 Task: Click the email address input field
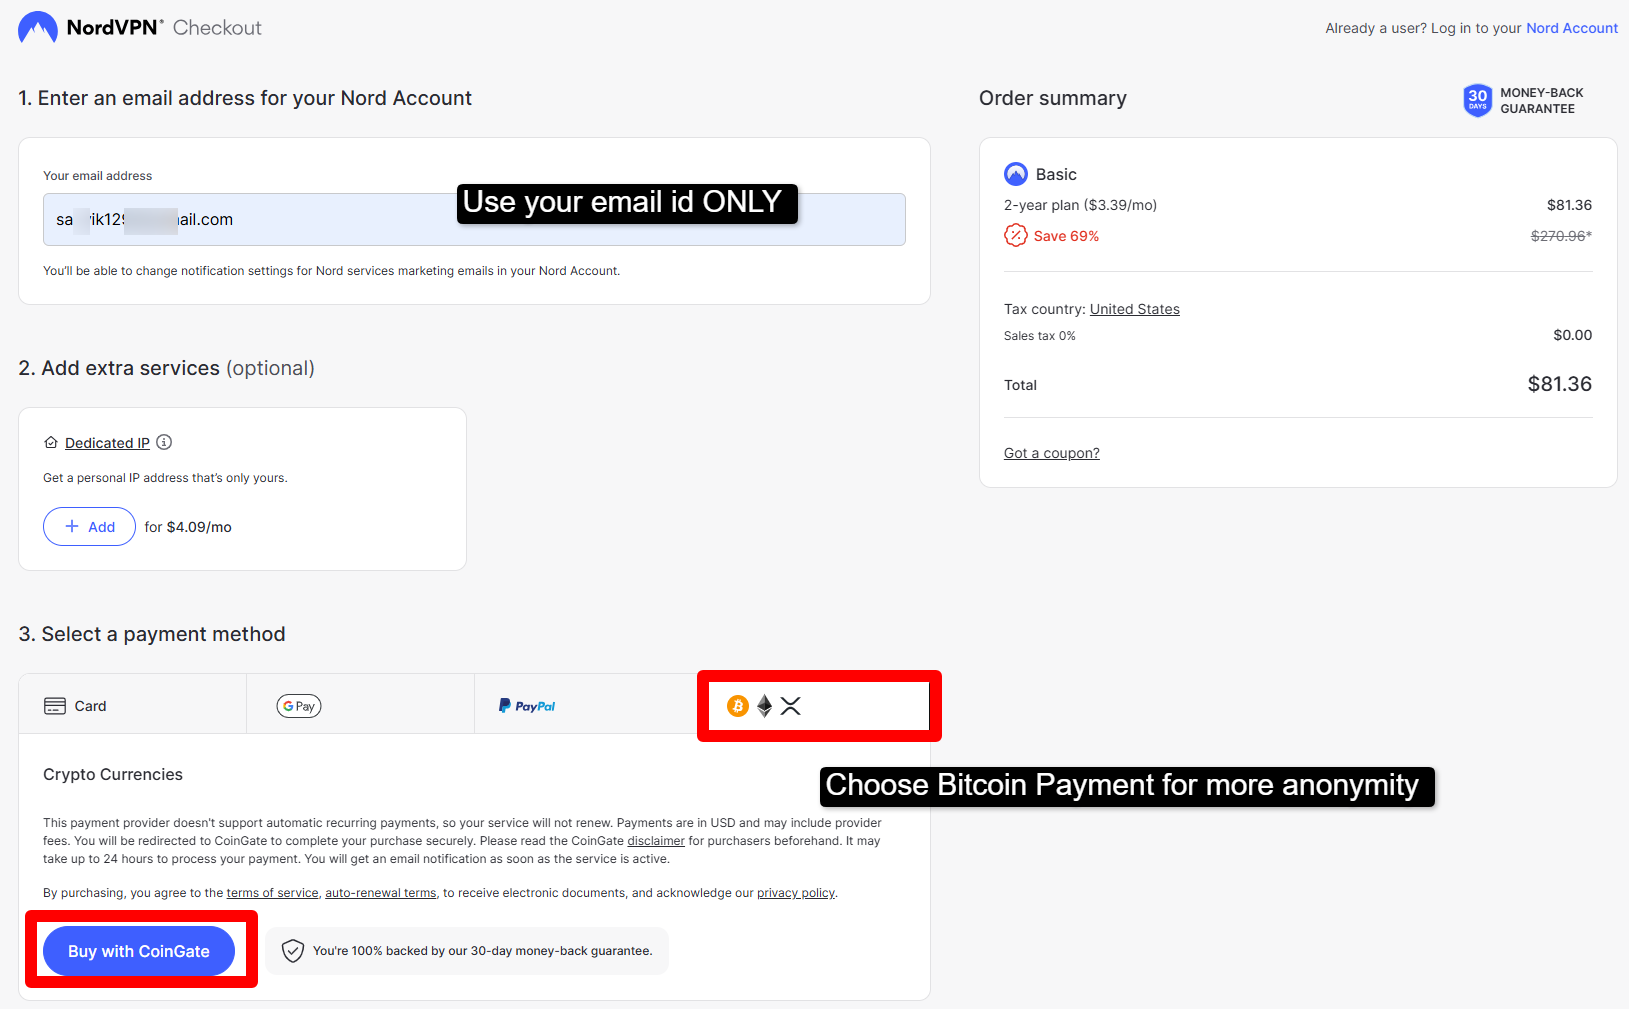(474, 219)
